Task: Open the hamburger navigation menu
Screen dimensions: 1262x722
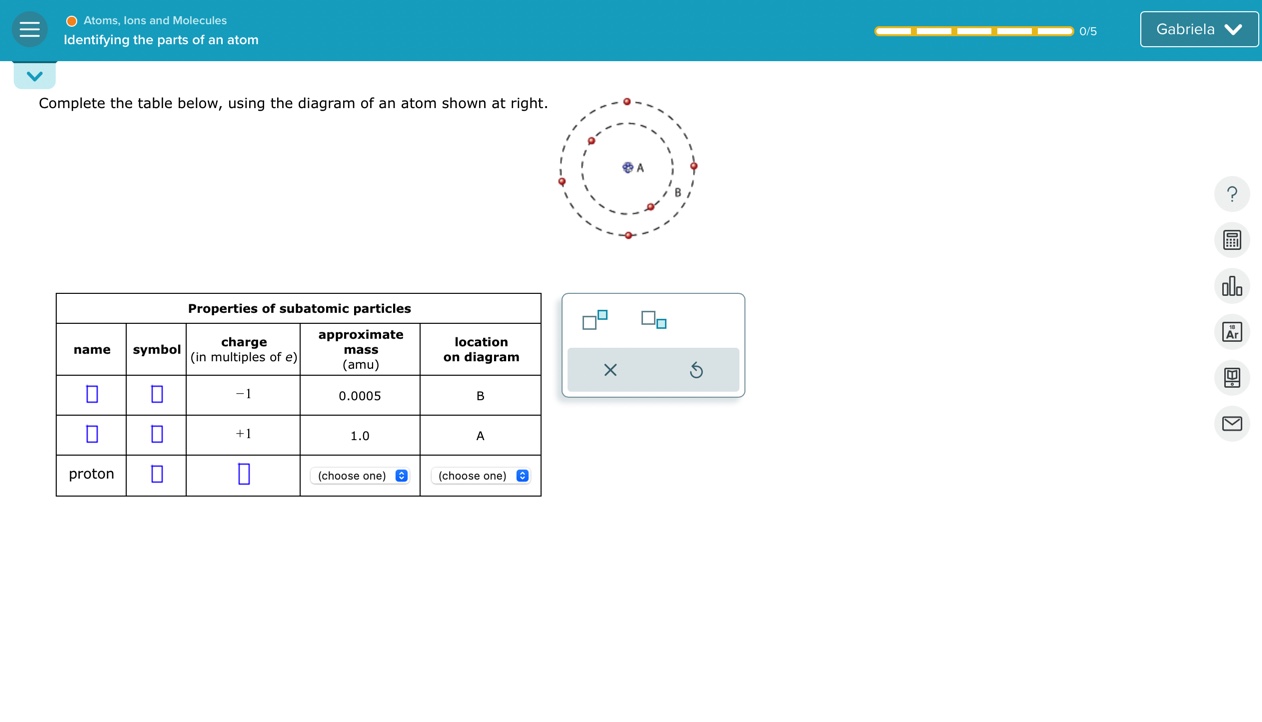Action: pyautogui.click(x=29, y=29)
